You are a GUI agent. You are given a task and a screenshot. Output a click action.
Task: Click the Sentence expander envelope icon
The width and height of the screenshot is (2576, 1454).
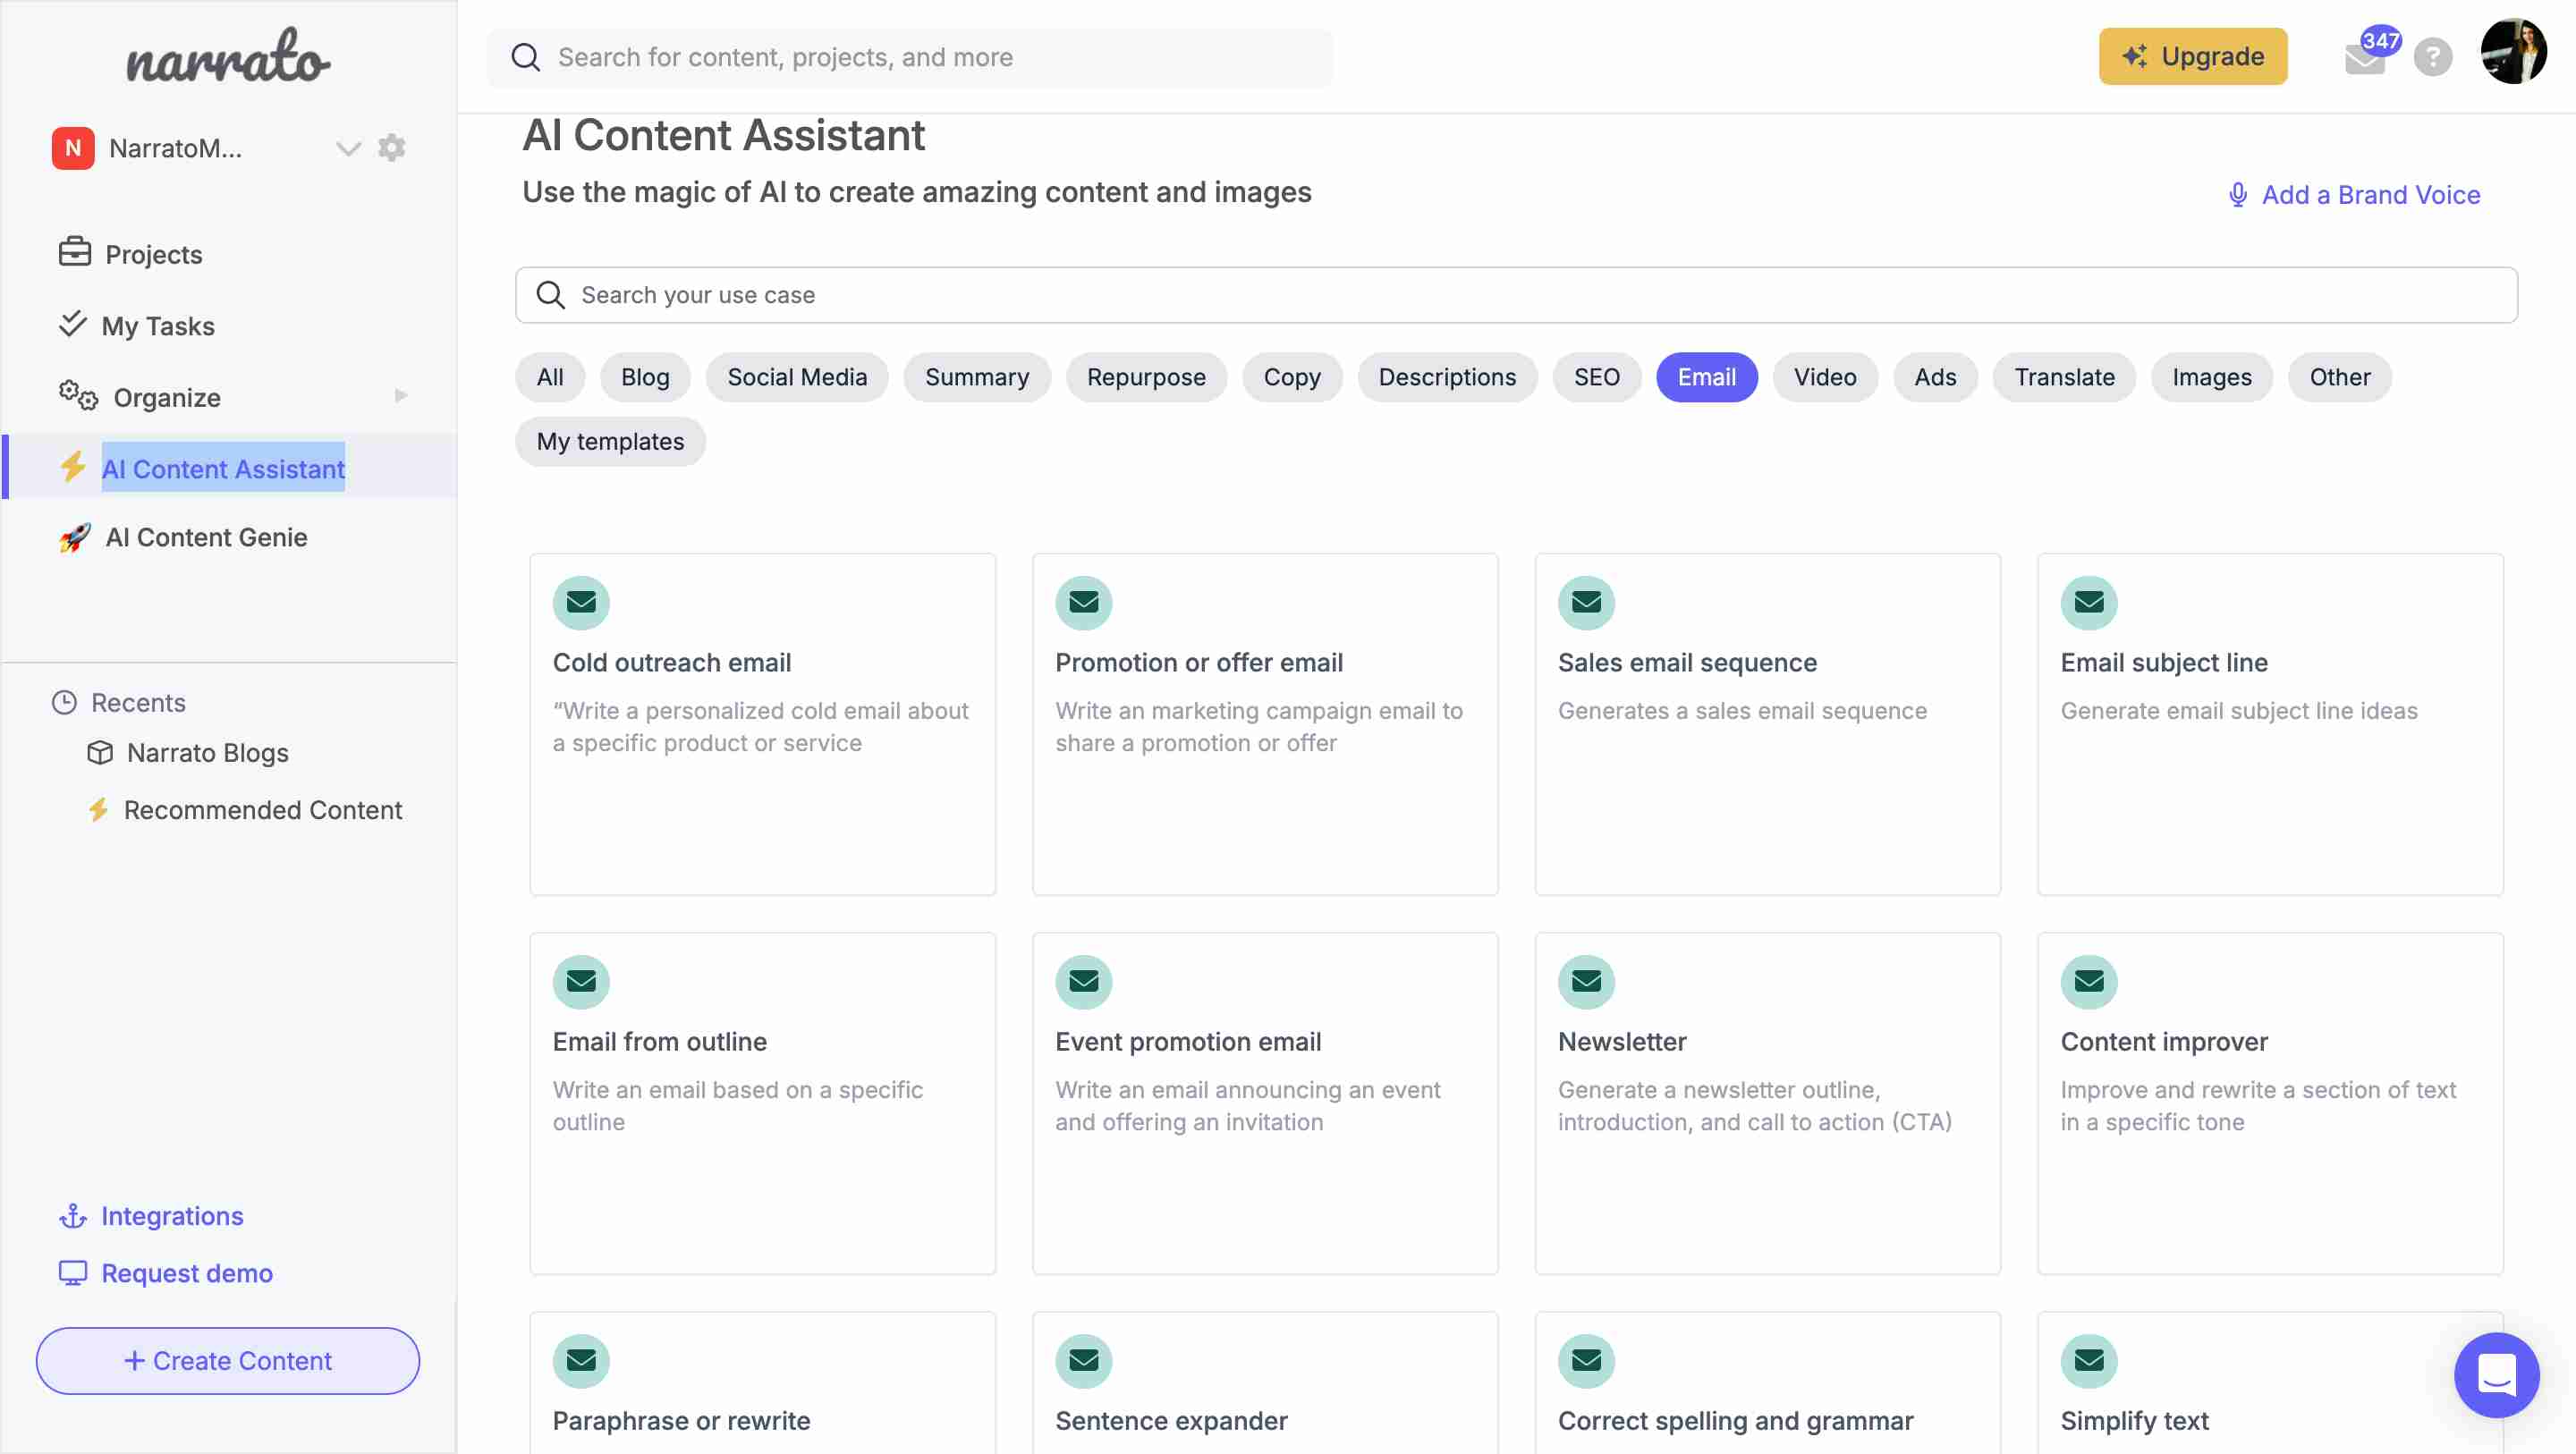1084,1360
